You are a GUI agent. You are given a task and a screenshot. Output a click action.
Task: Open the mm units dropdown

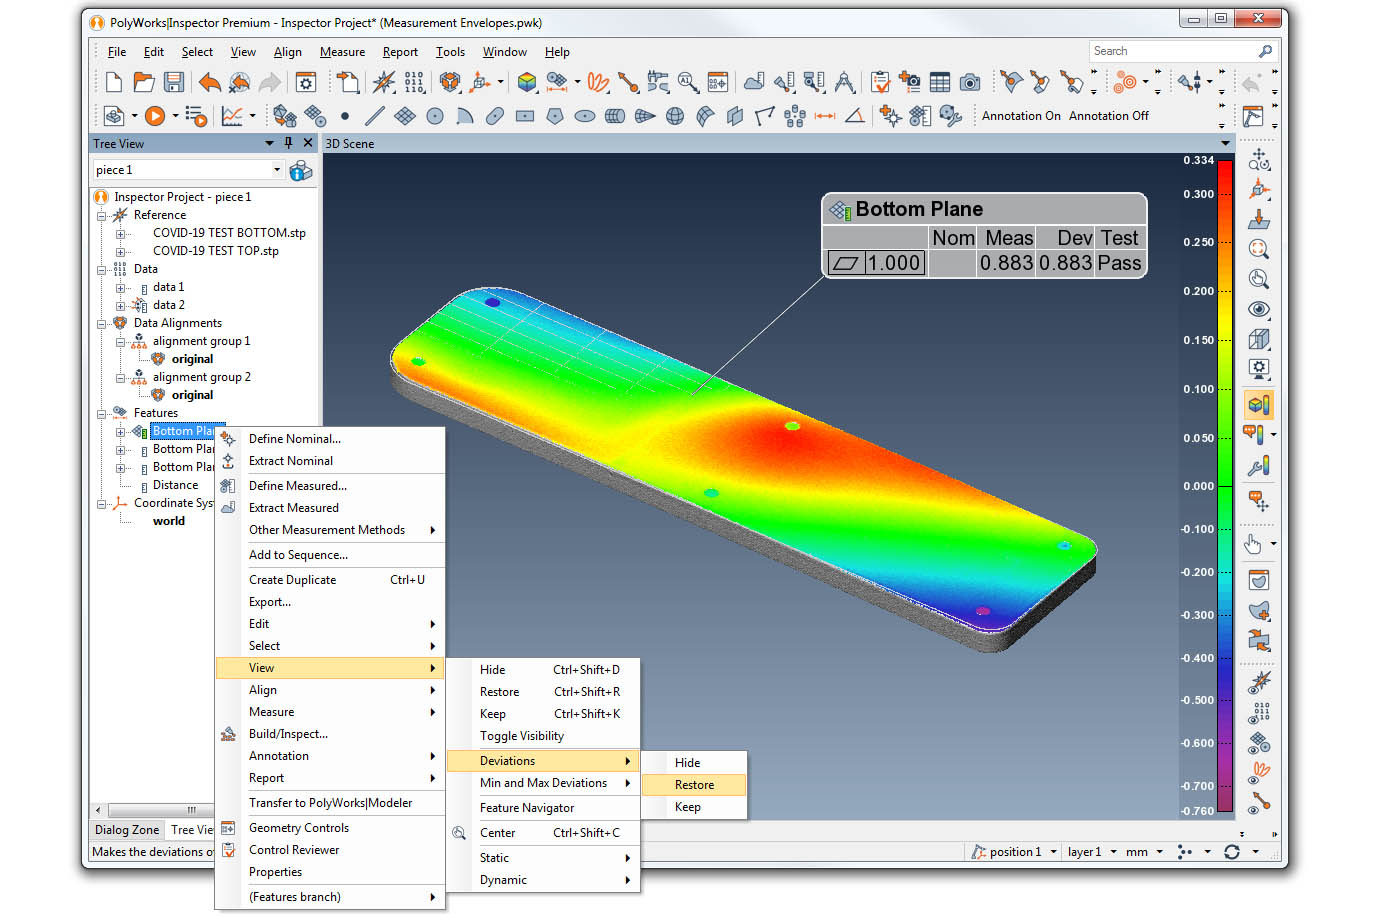1159,852
